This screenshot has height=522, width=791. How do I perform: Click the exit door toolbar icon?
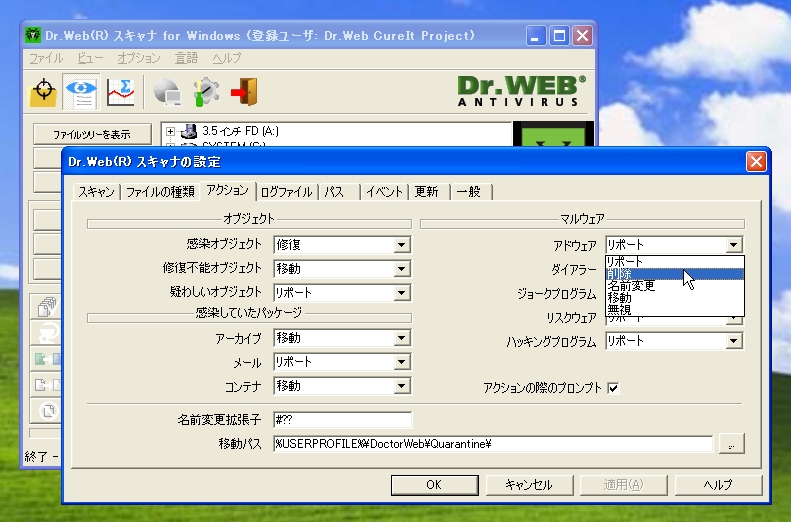[245, 92]
